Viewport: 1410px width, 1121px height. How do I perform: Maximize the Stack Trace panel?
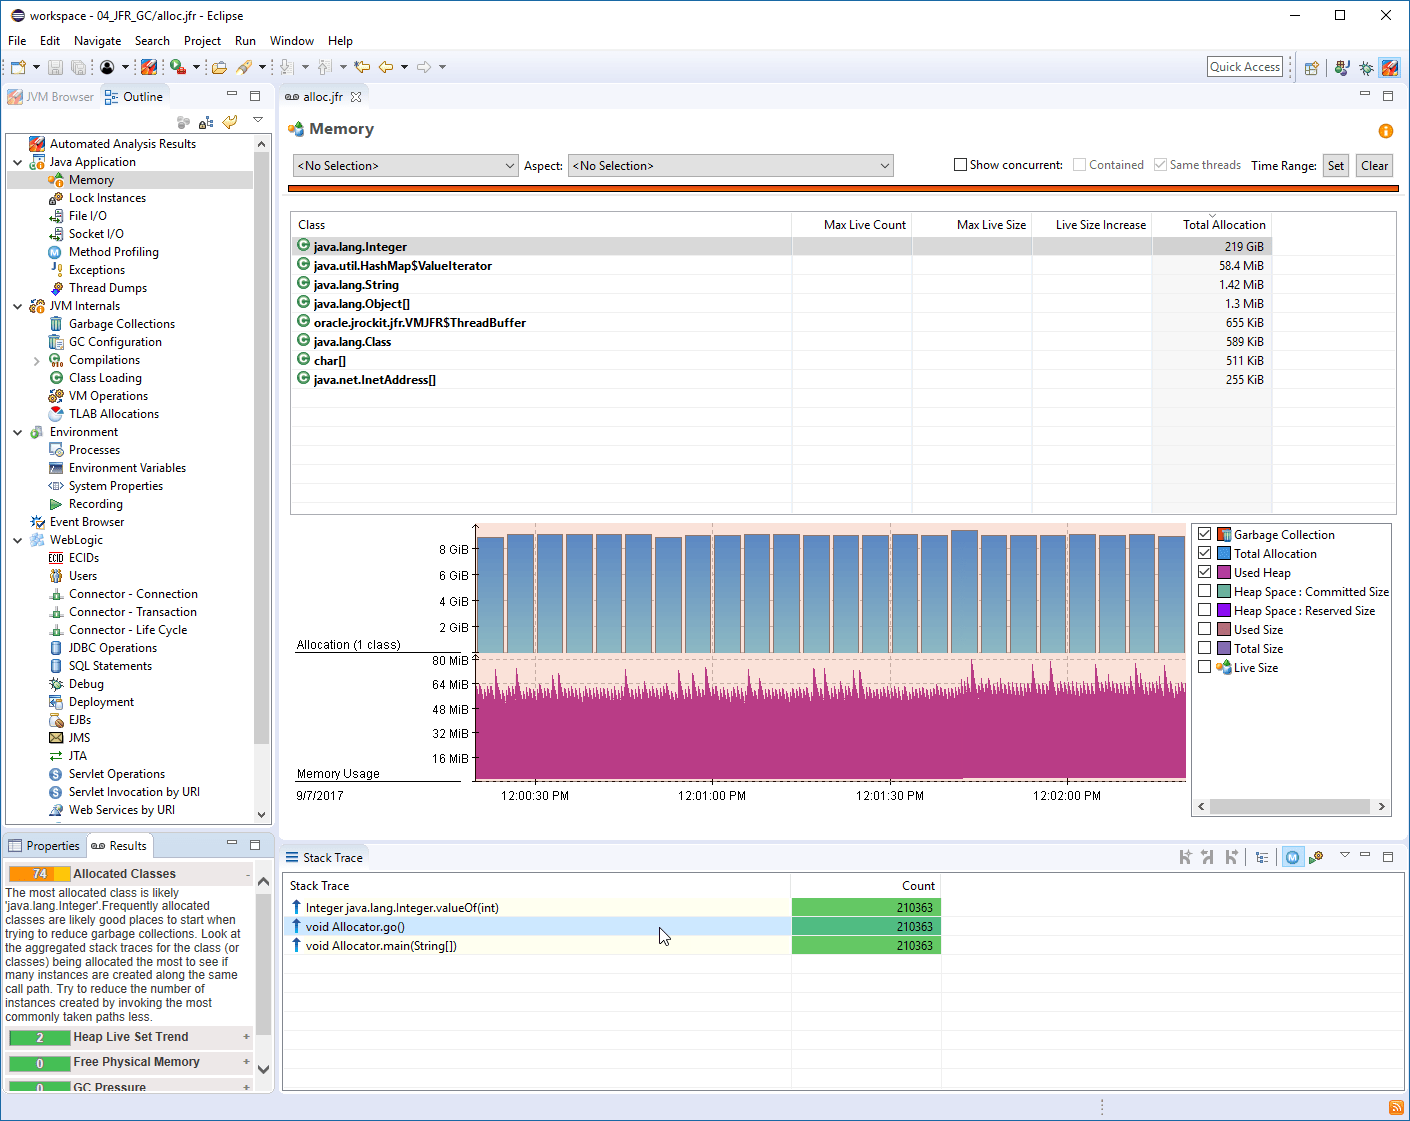click(1388, 856)
